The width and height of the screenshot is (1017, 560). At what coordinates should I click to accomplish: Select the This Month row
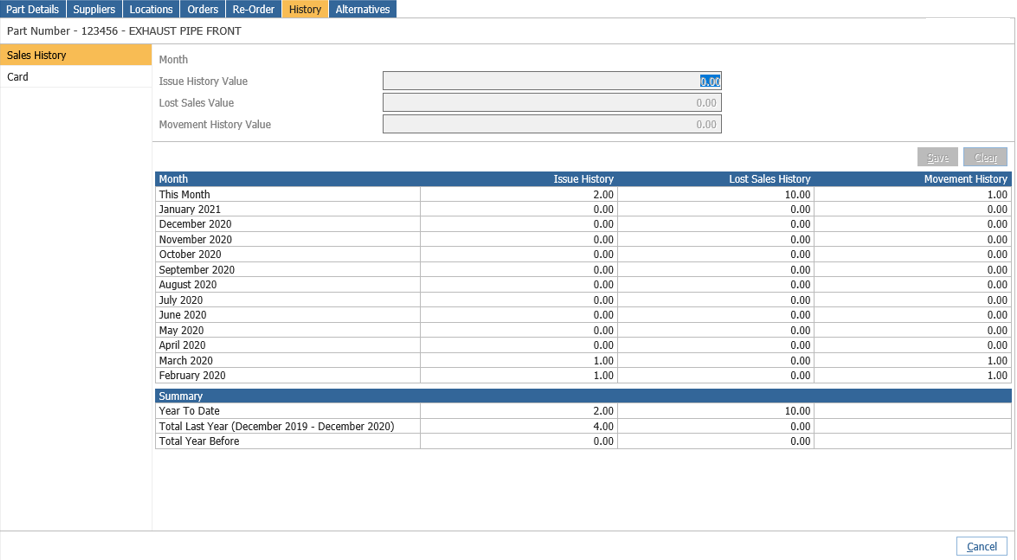[x=583, y=194]
